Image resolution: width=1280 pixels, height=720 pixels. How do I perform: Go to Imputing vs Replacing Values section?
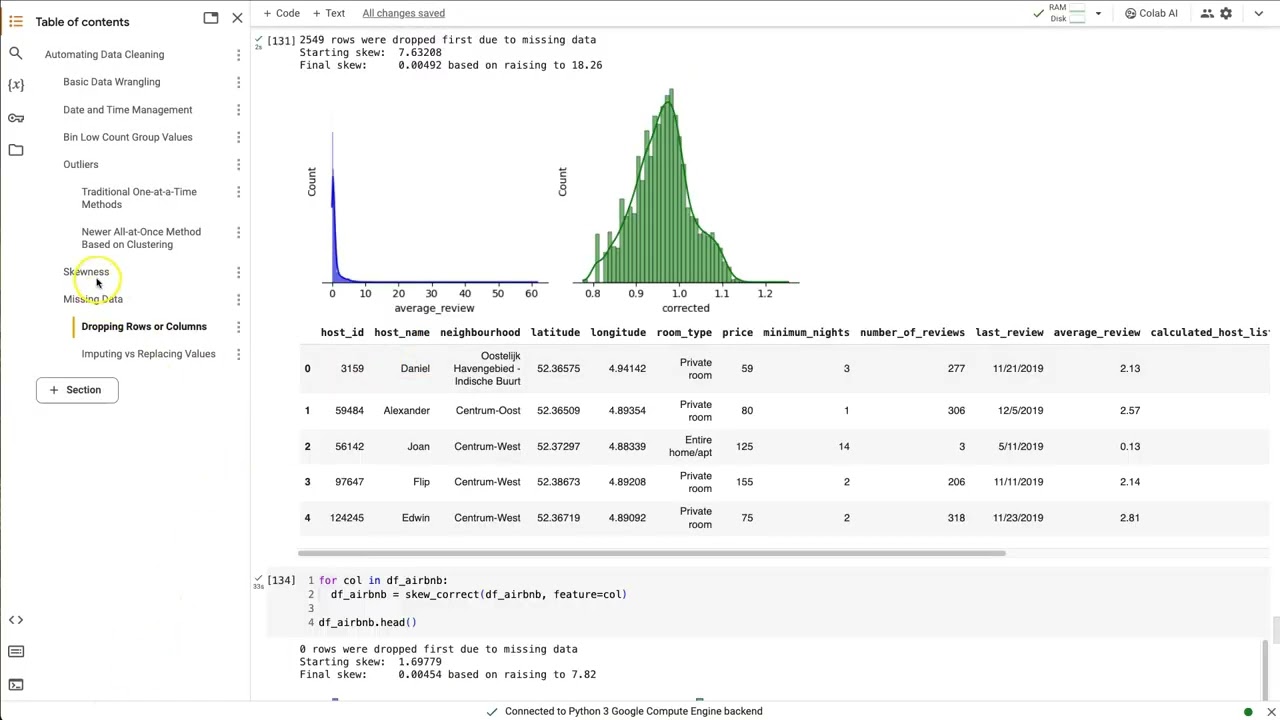click(148, 354)
